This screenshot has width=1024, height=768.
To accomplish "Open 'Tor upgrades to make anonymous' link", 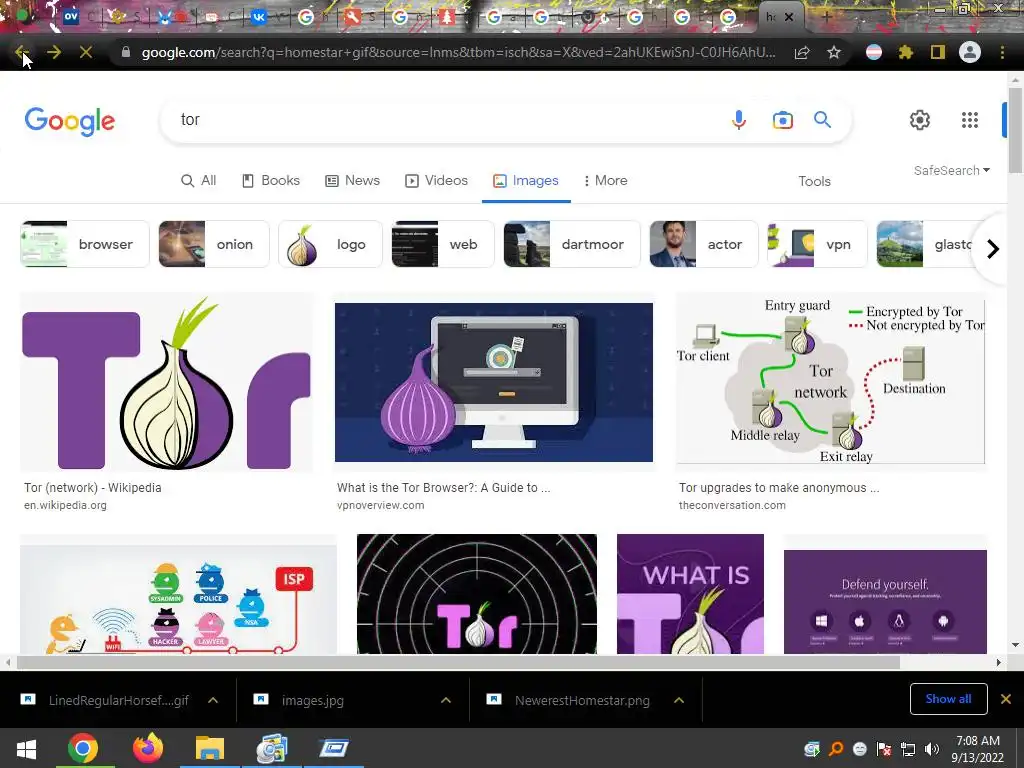I will 779,487.
